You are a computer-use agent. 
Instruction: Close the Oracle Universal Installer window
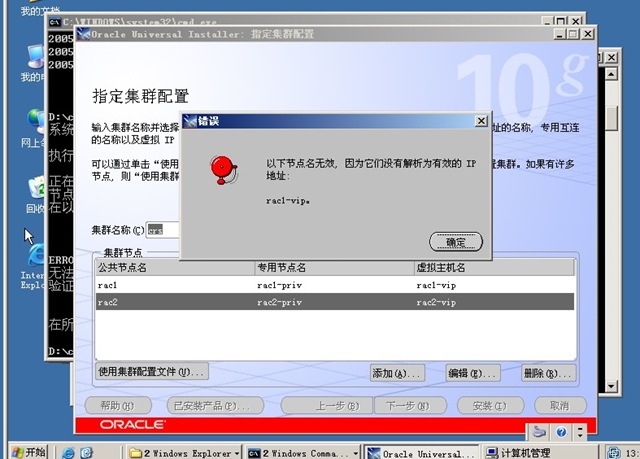click(x=588, y=34)
